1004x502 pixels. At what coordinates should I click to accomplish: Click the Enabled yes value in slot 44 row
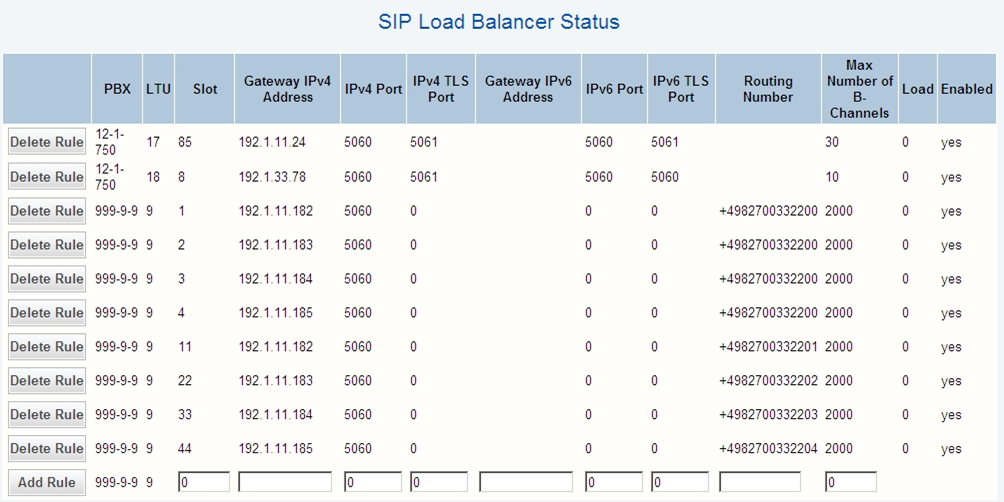[x=951, y=449]
